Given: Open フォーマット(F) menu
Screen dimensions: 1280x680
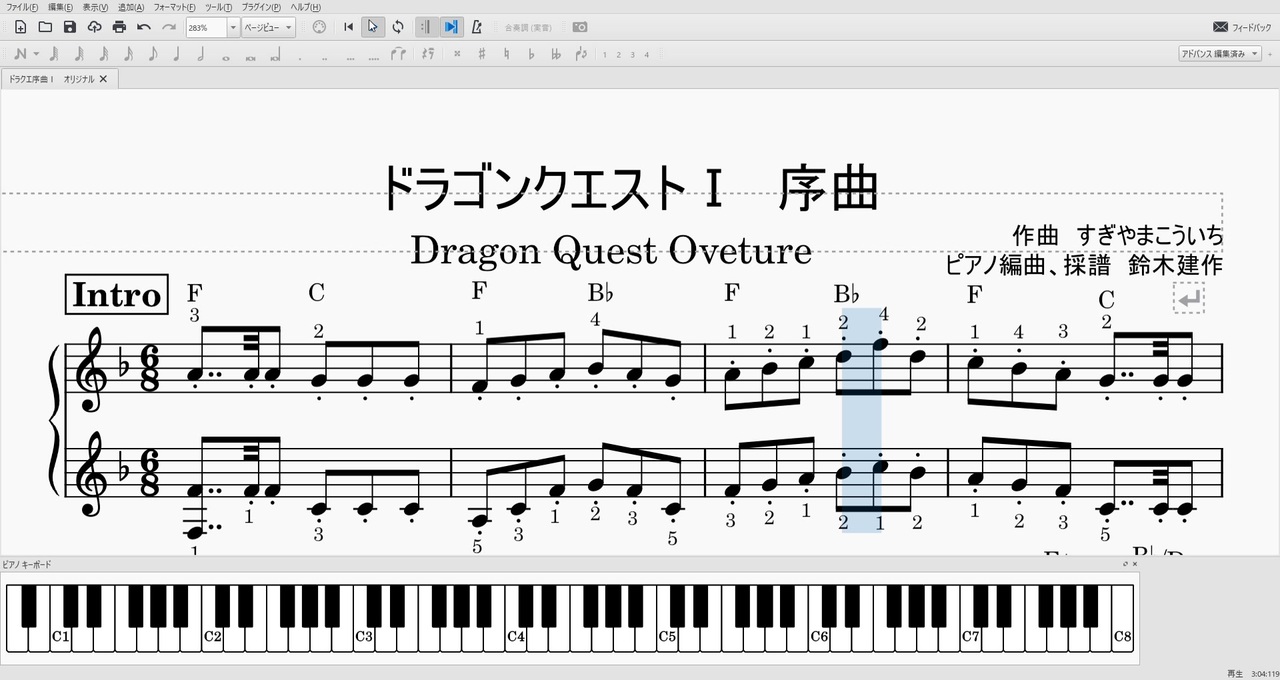Looking at the screenshot, I should click(175, 7).
